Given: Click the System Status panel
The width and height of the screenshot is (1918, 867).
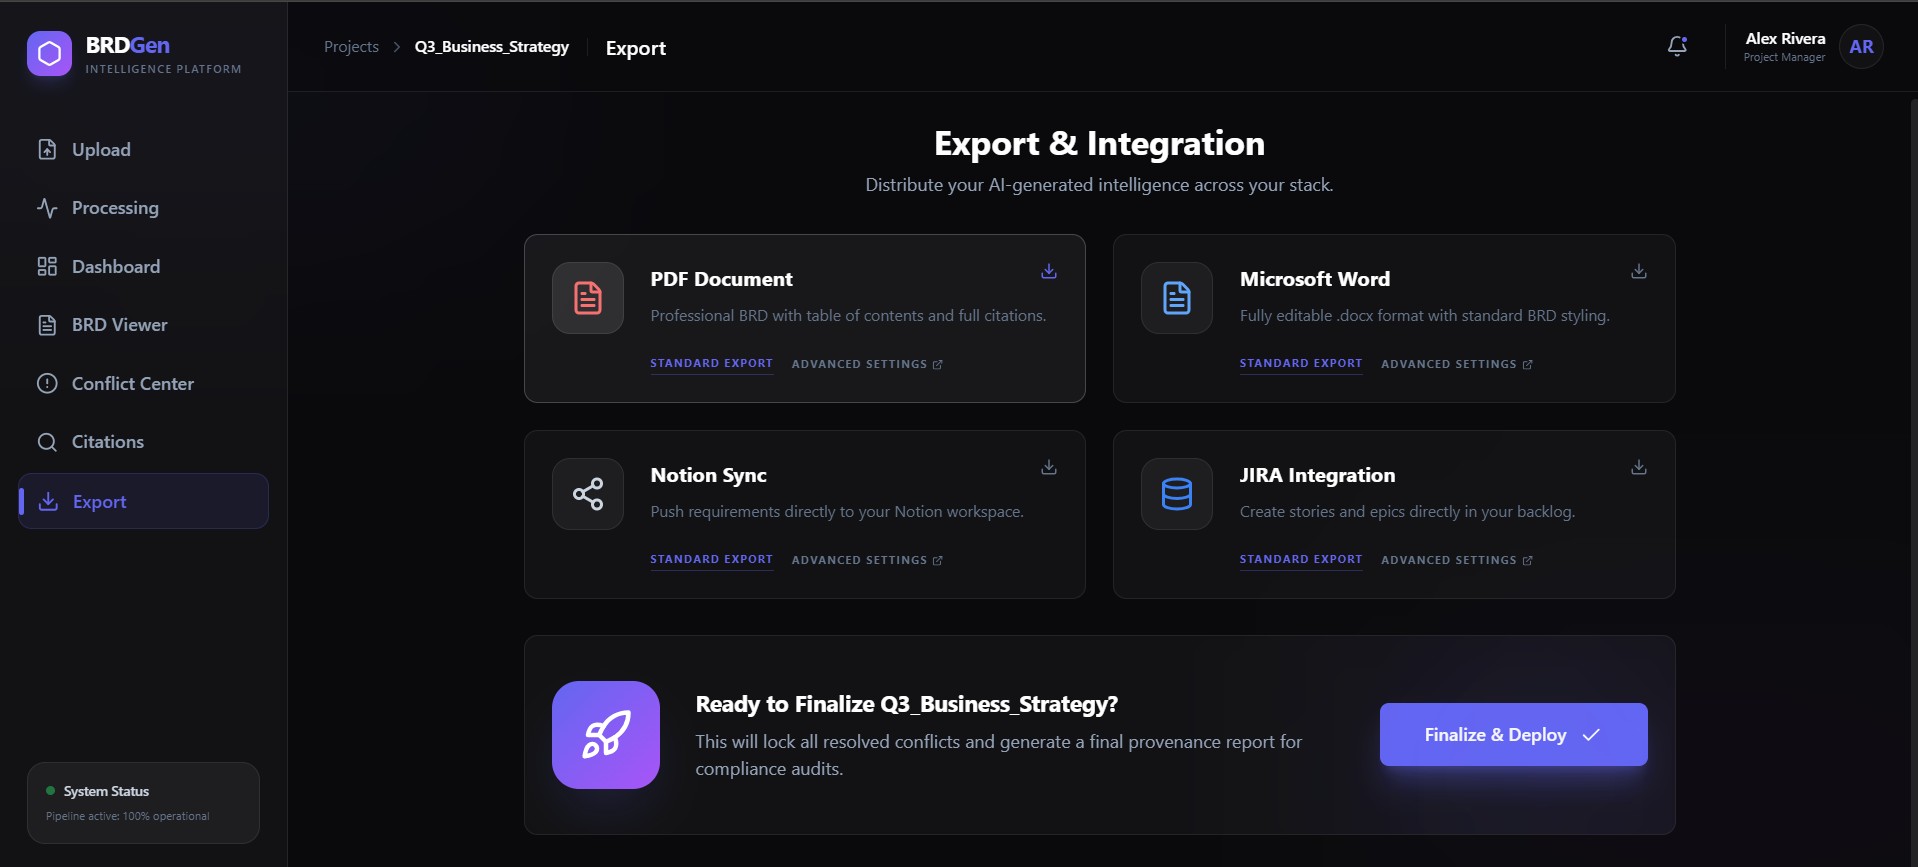Looking at the screenshot, I should coord(143,803).
